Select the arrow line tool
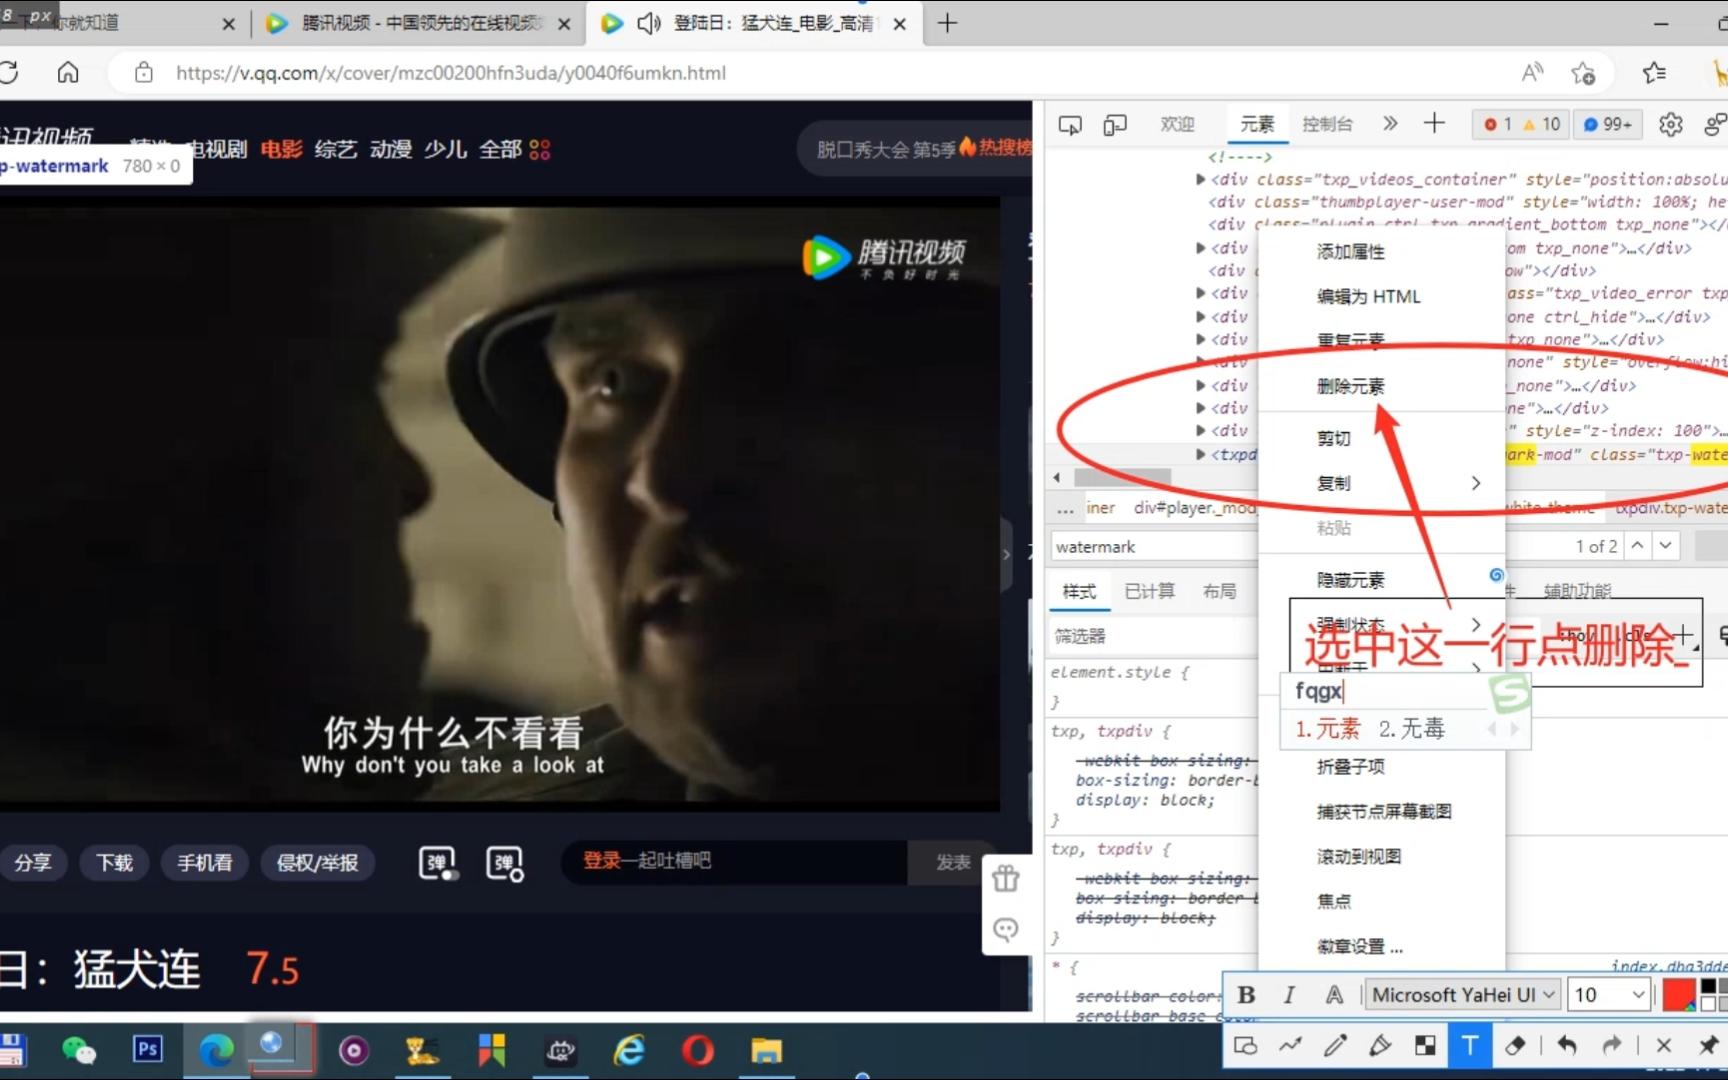 1290,1046
